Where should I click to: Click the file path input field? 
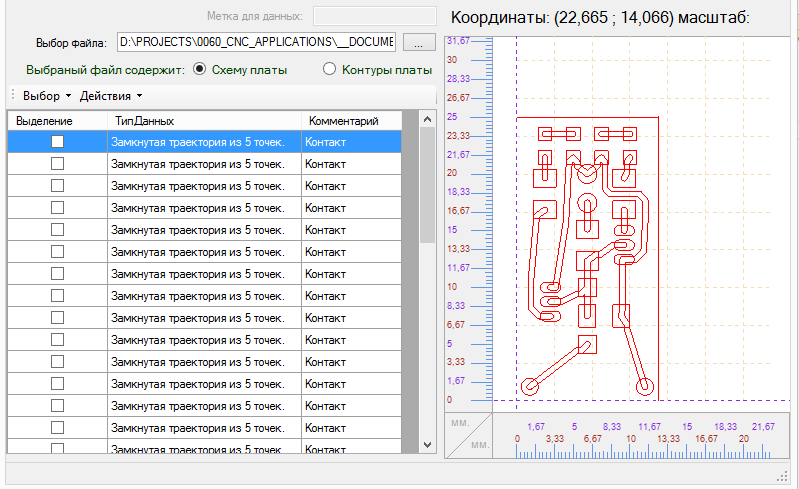[256, 42]
